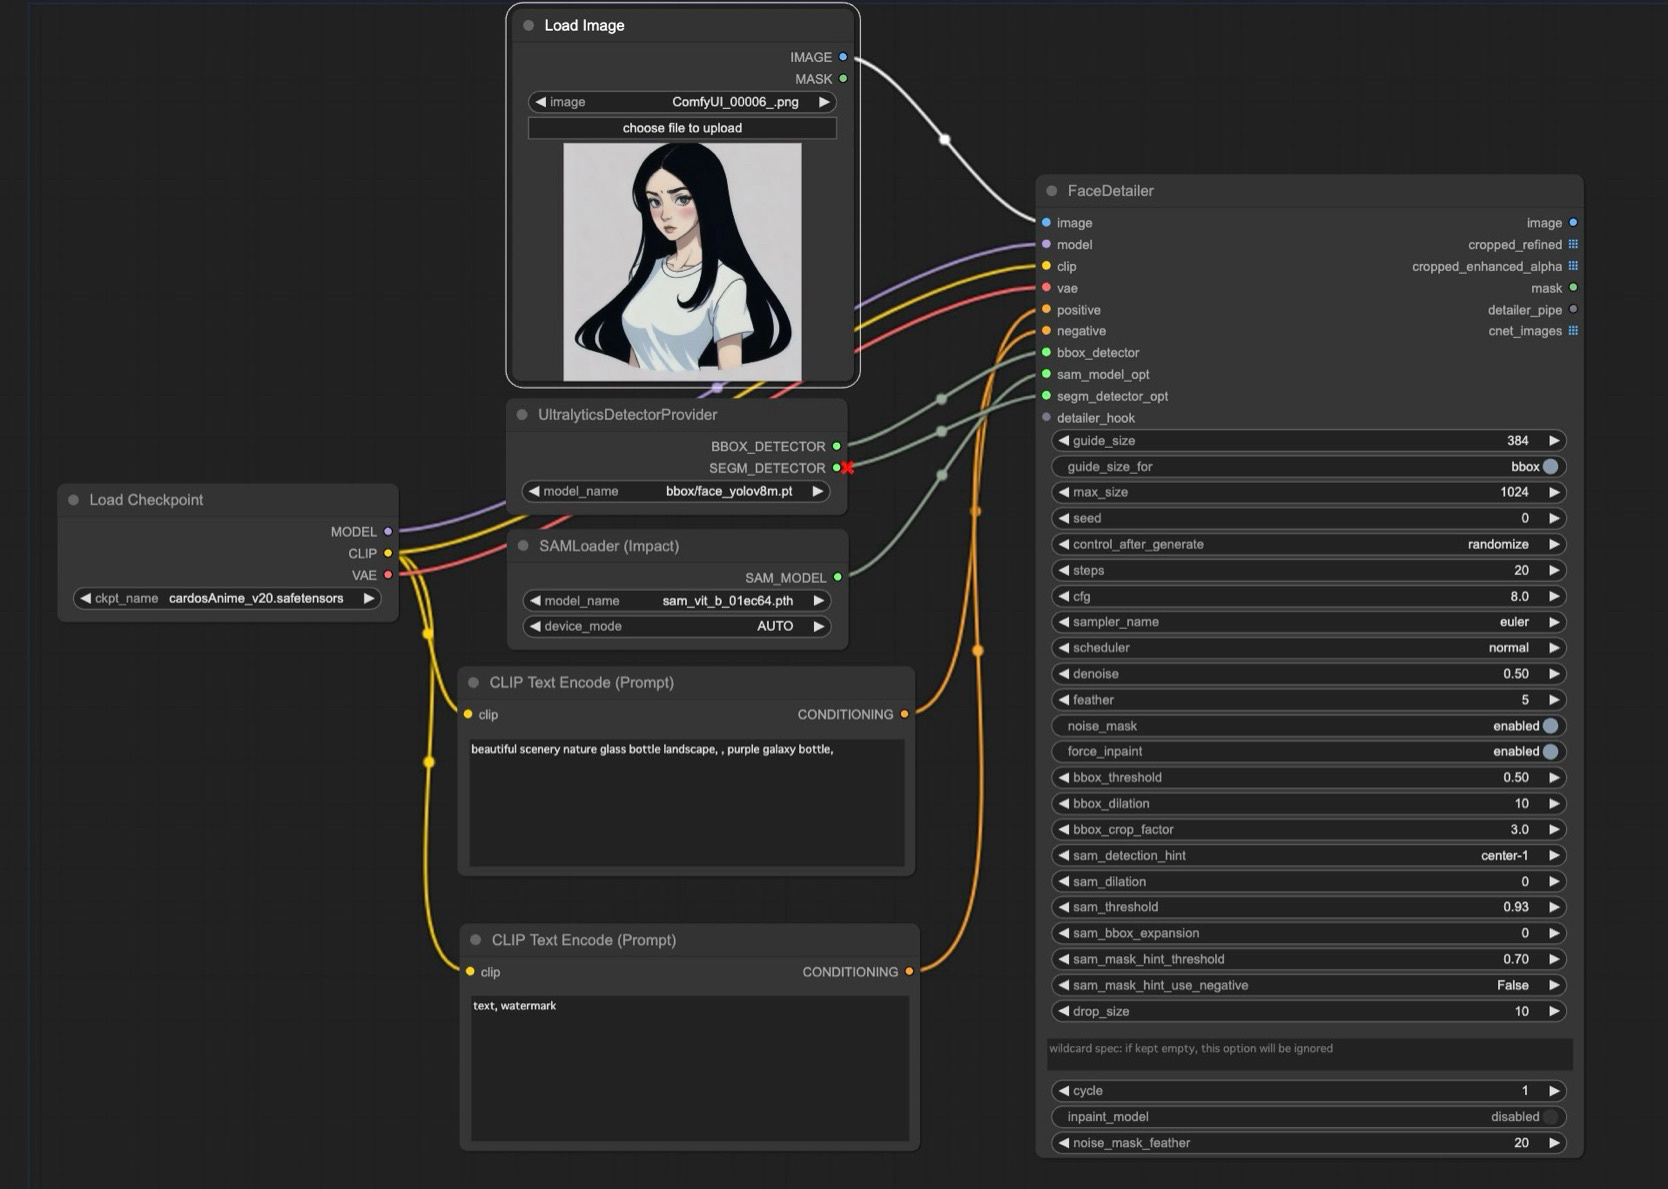This screenshot has height=1189, width=1668.
Task: Enable the inpaint_model option
Action: (x=1551, y=1116)
